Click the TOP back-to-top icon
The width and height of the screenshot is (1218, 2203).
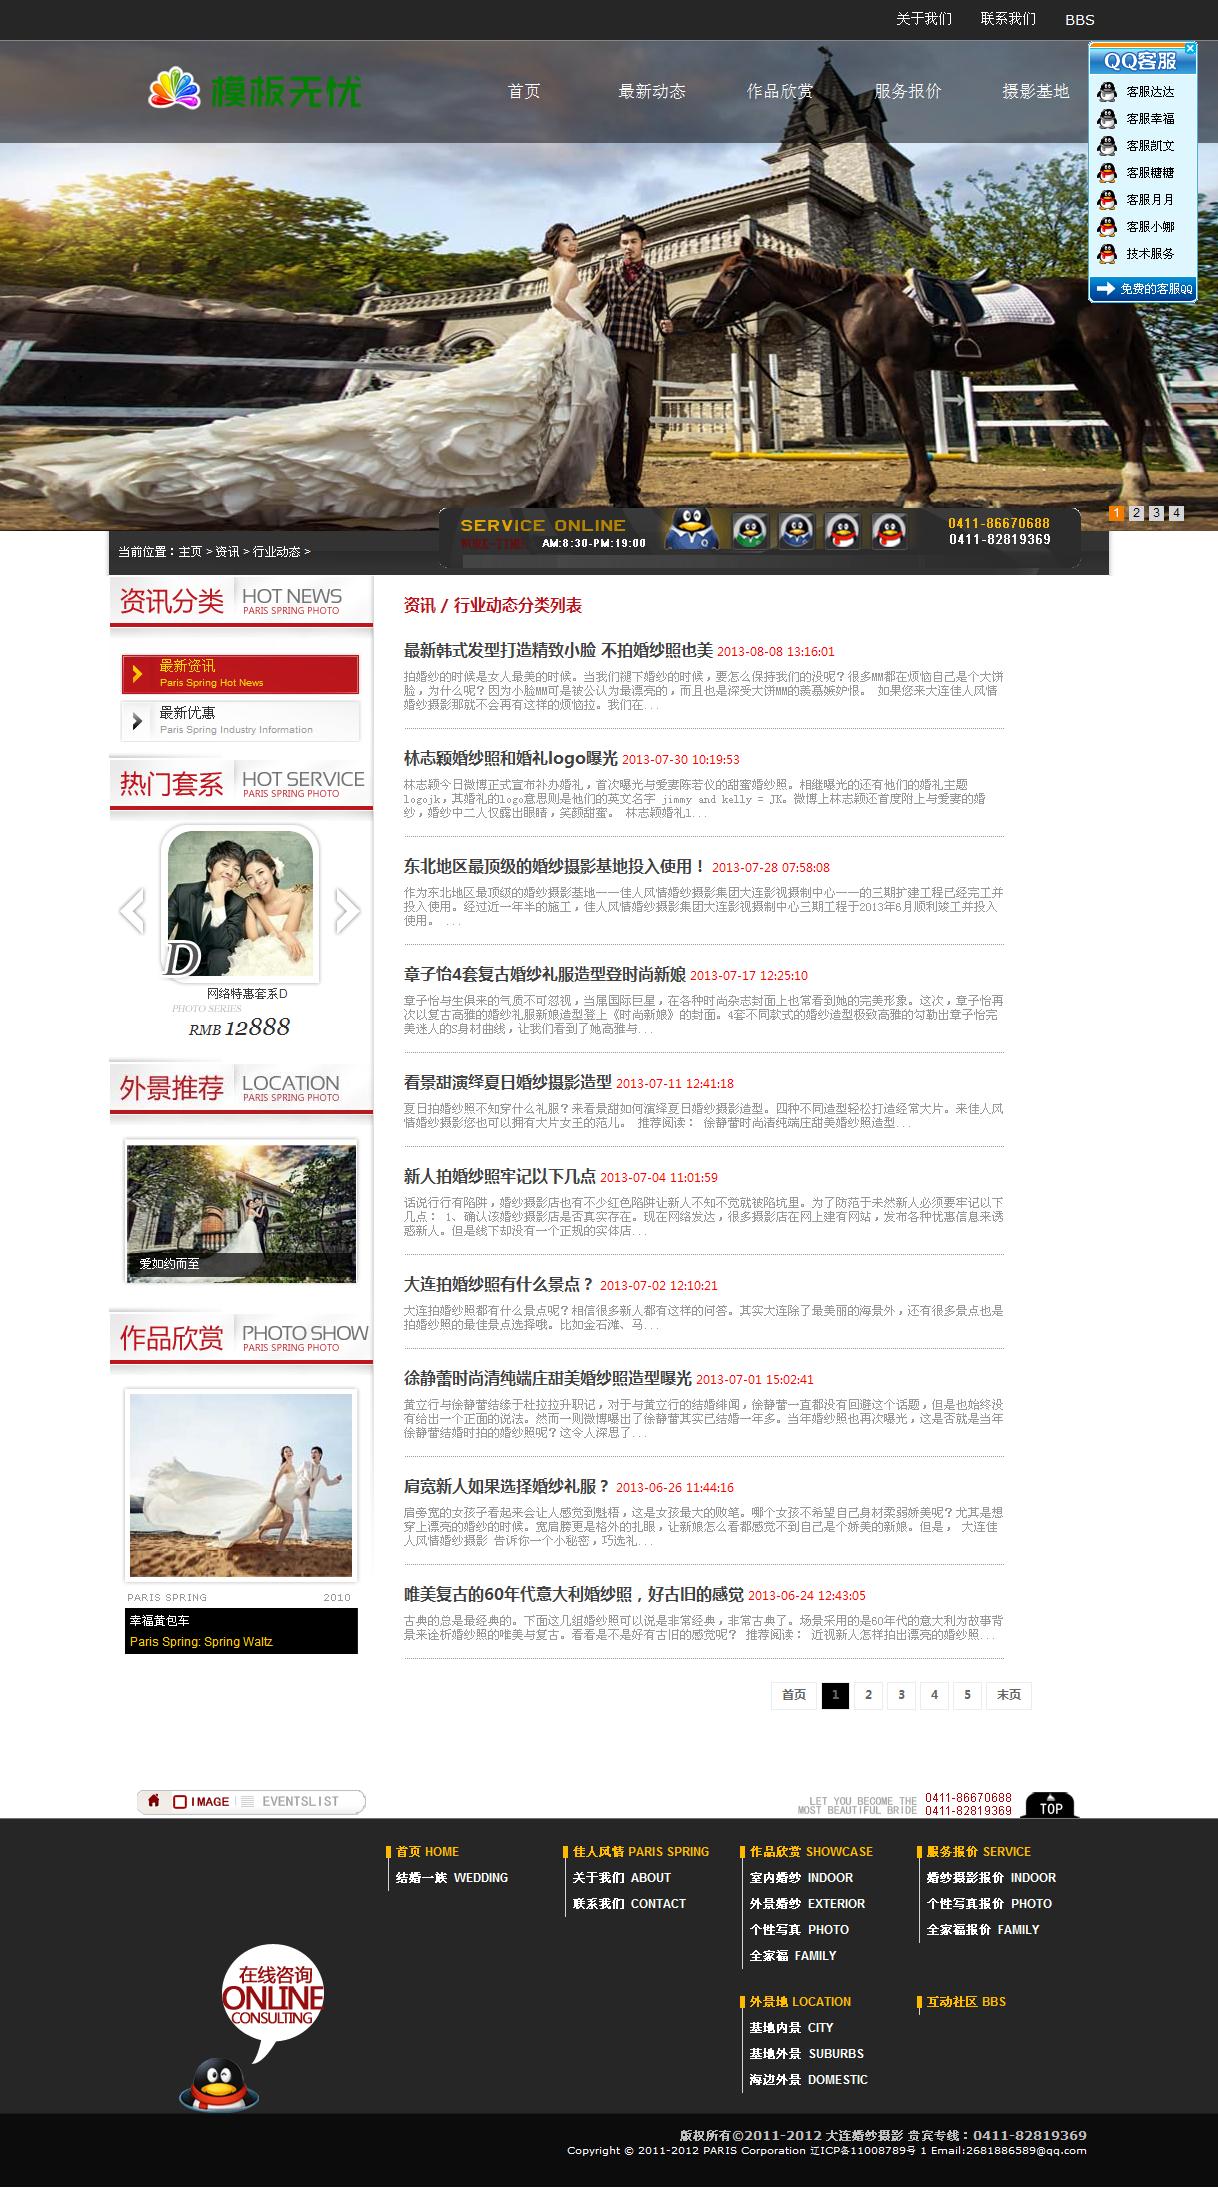tap(1050, 1805)
